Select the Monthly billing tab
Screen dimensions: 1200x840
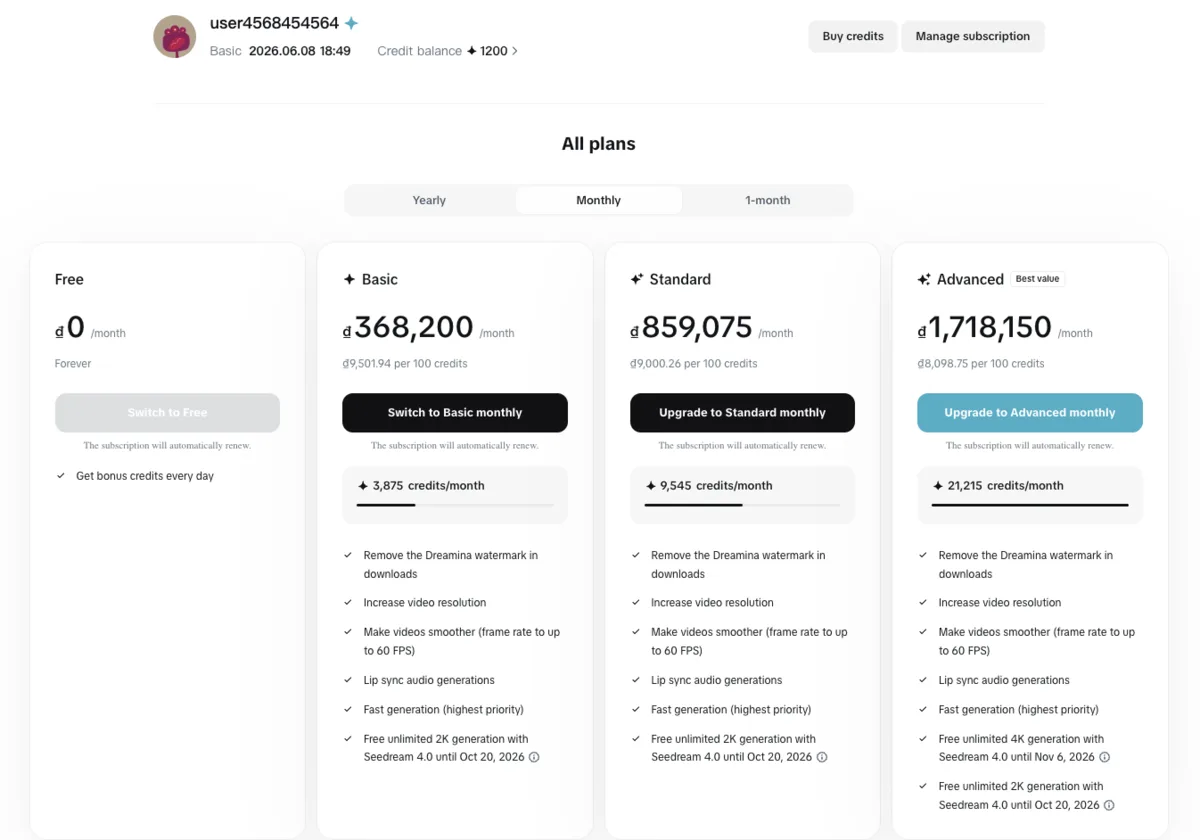coord(599,200)
